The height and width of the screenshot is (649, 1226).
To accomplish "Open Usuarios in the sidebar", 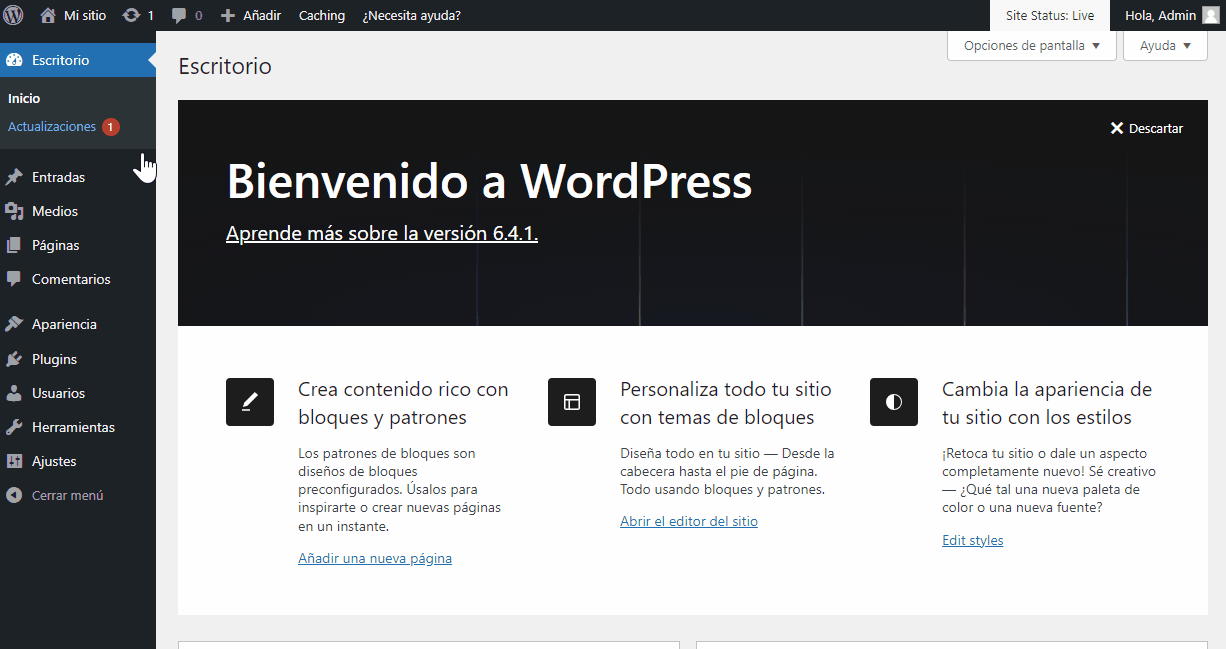I will pyautogui.click(x=78, y=393).
